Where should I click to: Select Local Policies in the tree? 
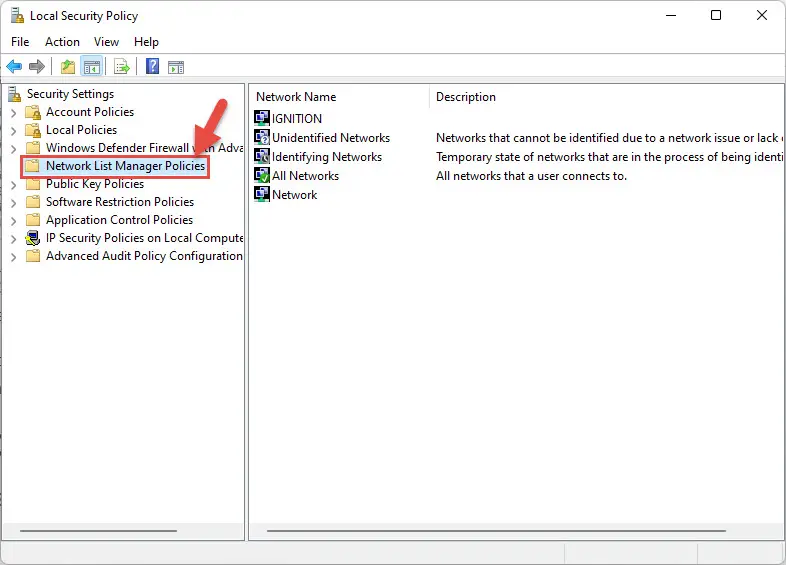point(81,130)
